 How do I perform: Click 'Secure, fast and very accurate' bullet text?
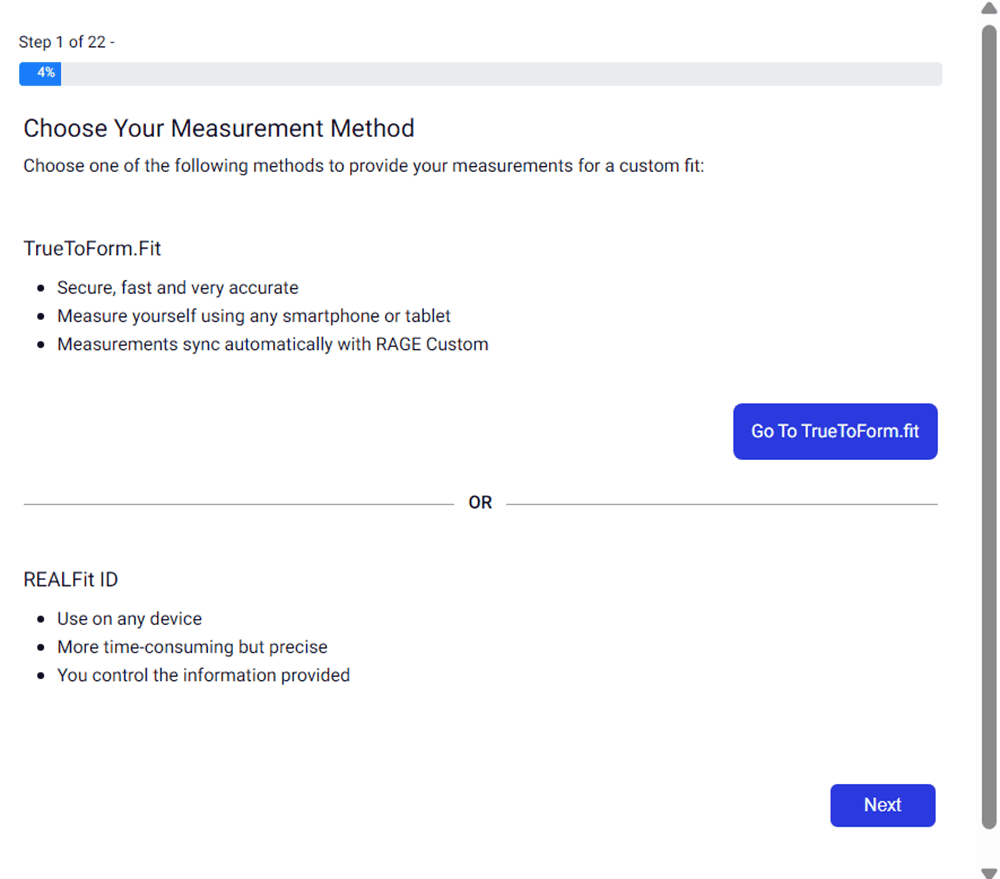click(x=177, y=288)
